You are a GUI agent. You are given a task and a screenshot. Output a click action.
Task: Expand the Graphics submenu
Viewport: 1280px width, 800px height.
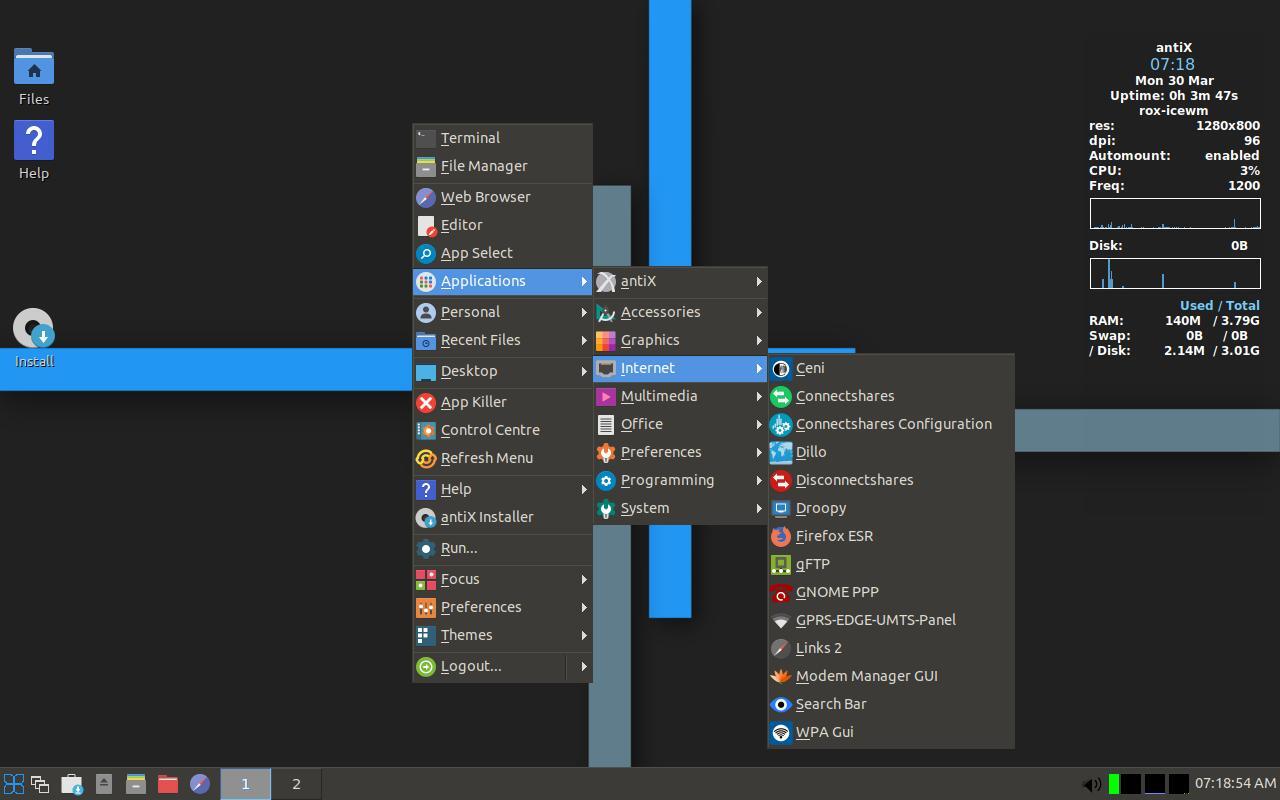(680, 340)
